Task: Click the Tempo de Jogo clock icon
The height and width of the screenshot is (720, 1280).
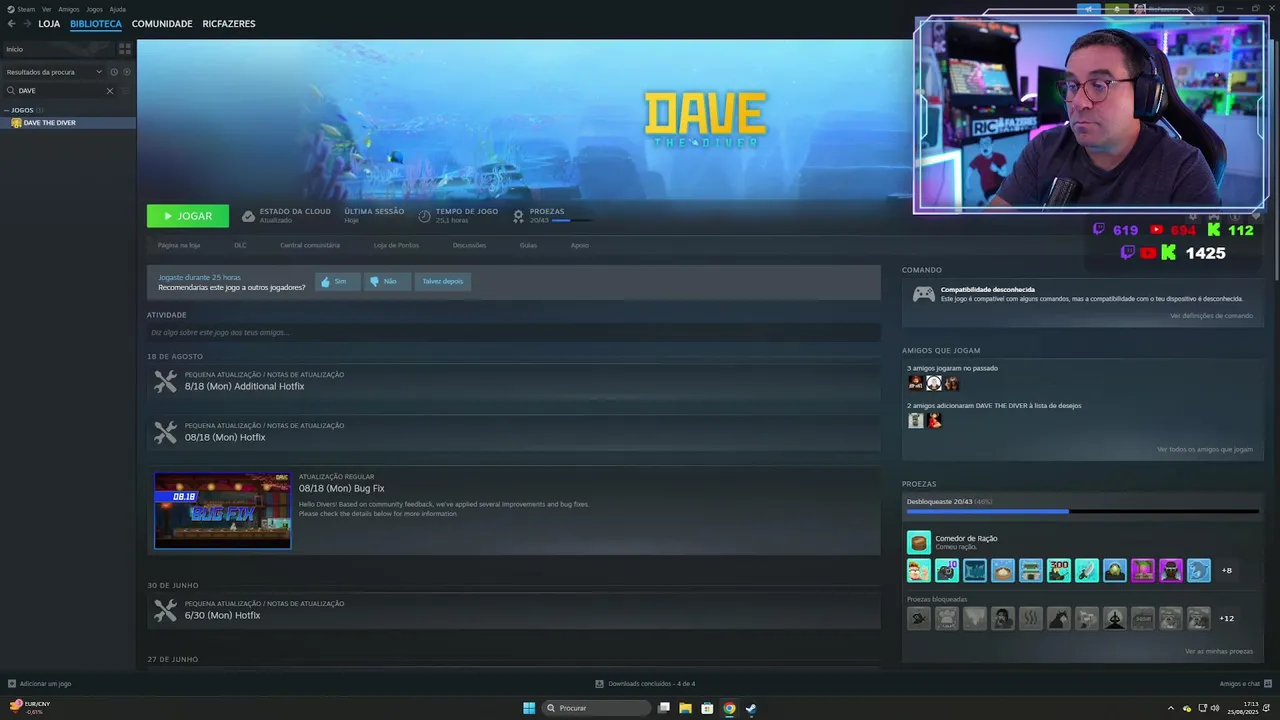Action: click(x=425, y=216)
